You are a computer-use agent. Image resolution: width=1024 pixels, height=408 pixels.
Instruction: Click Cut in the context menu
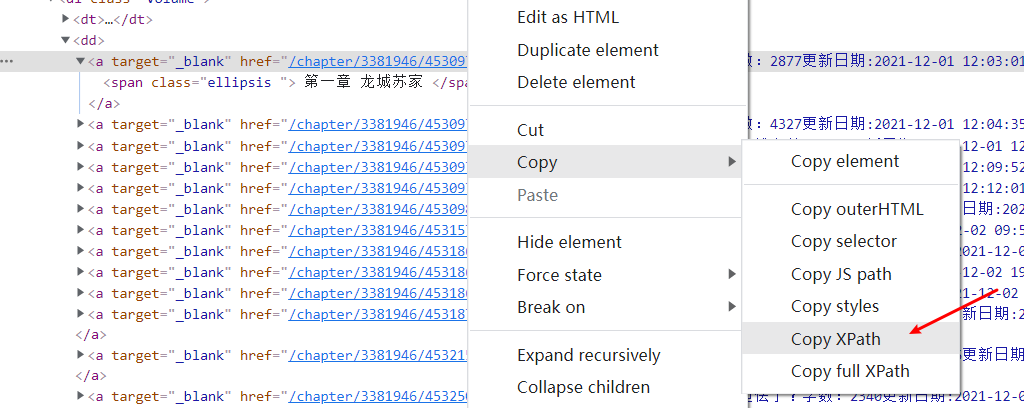(531, 130)
